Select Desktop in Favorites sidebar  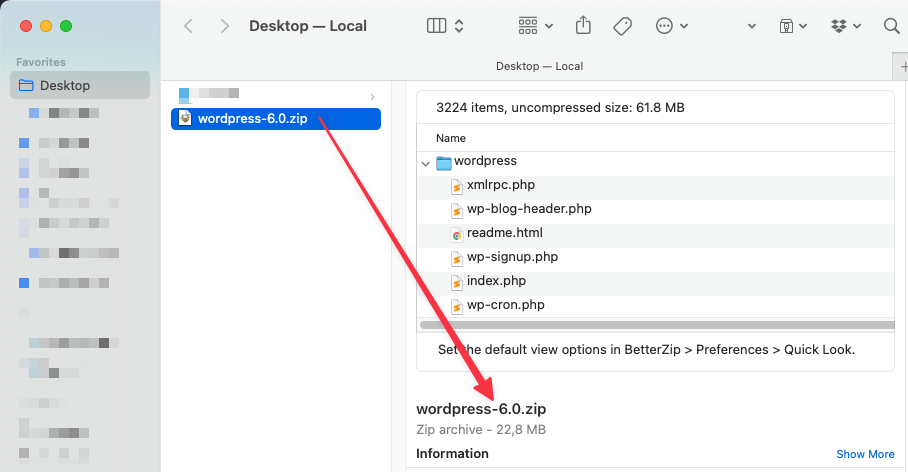click(80, 85)
